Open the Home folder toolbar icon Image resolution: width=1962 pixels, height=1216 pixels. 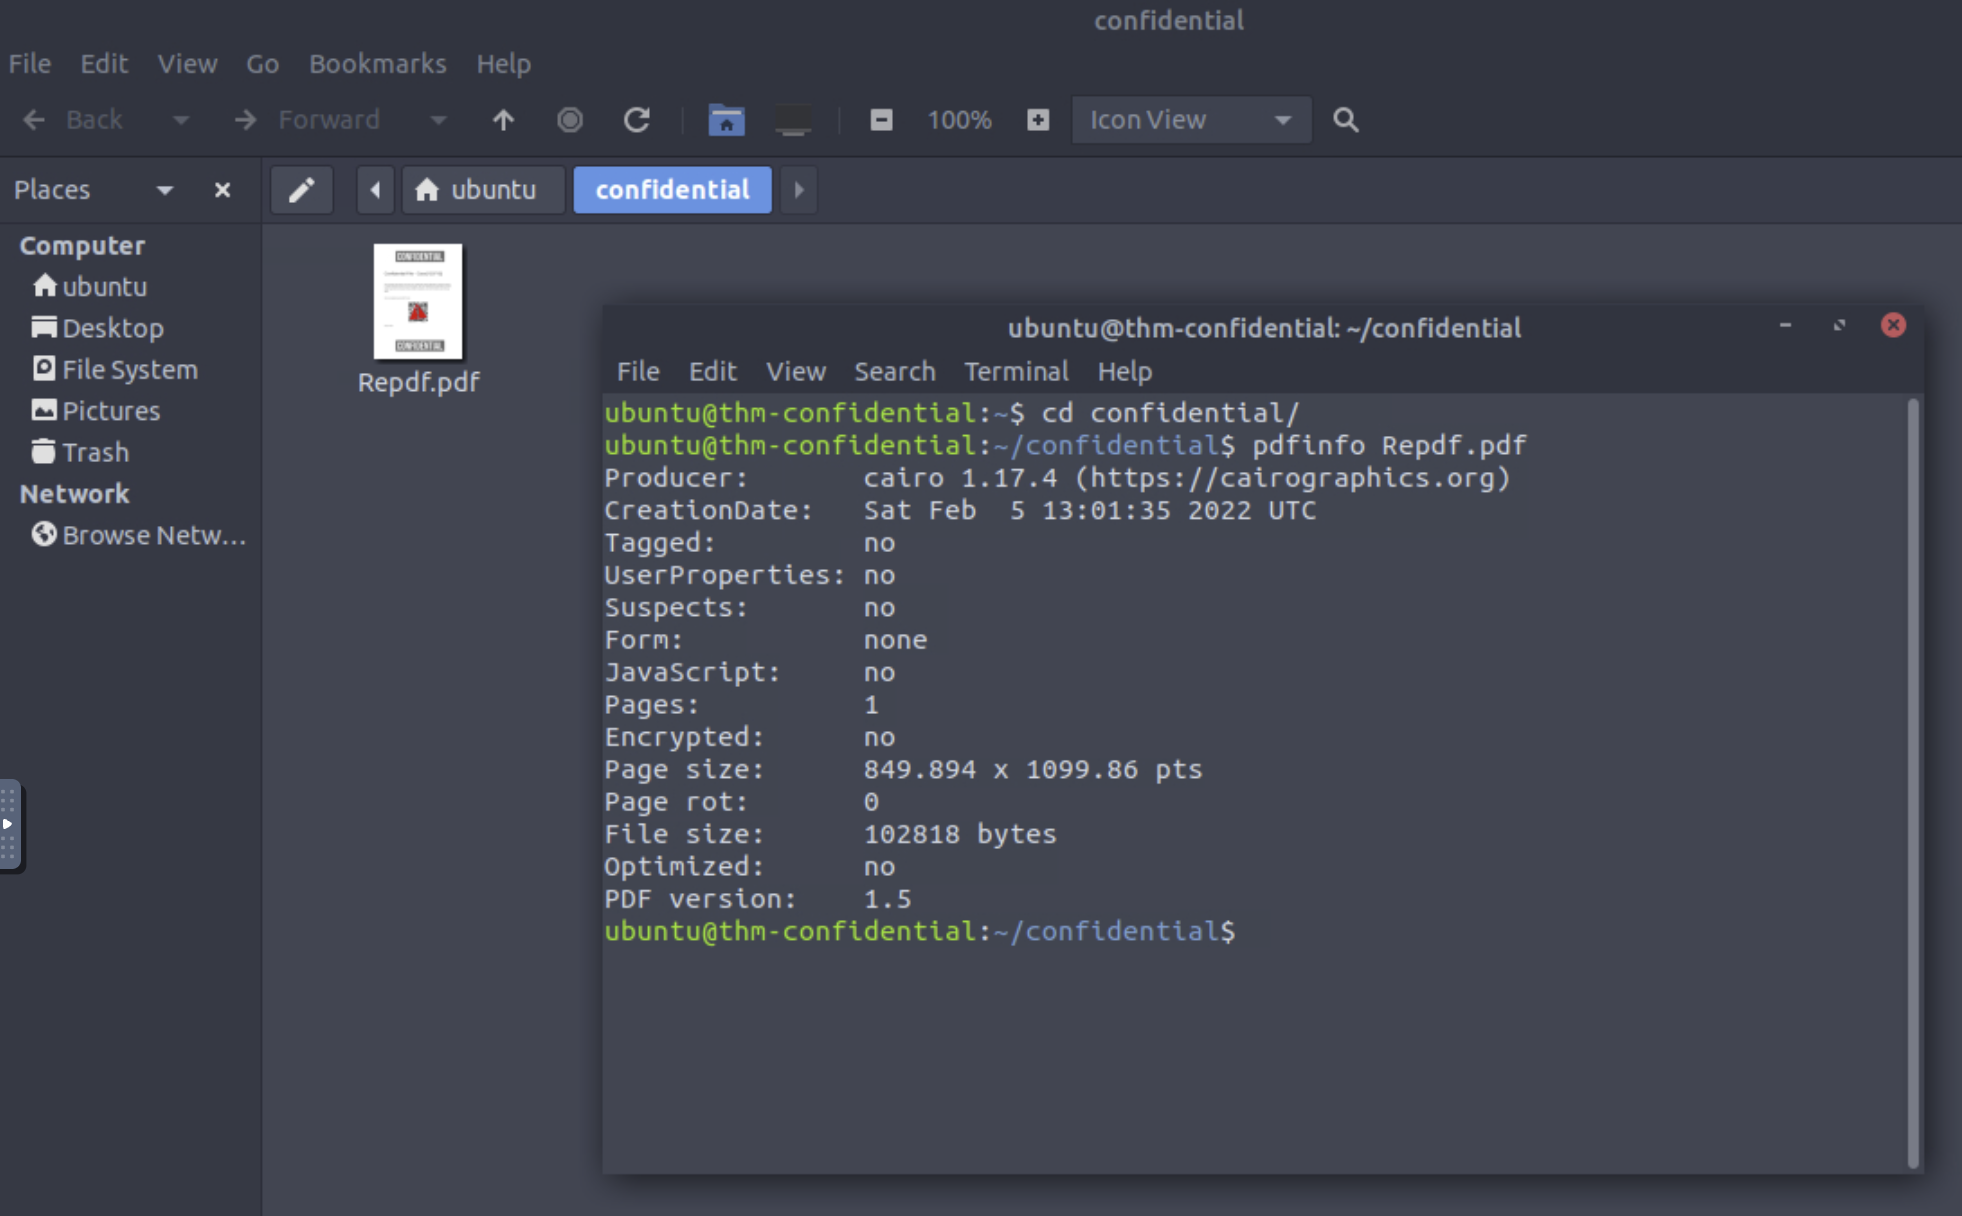coord(727,120)
